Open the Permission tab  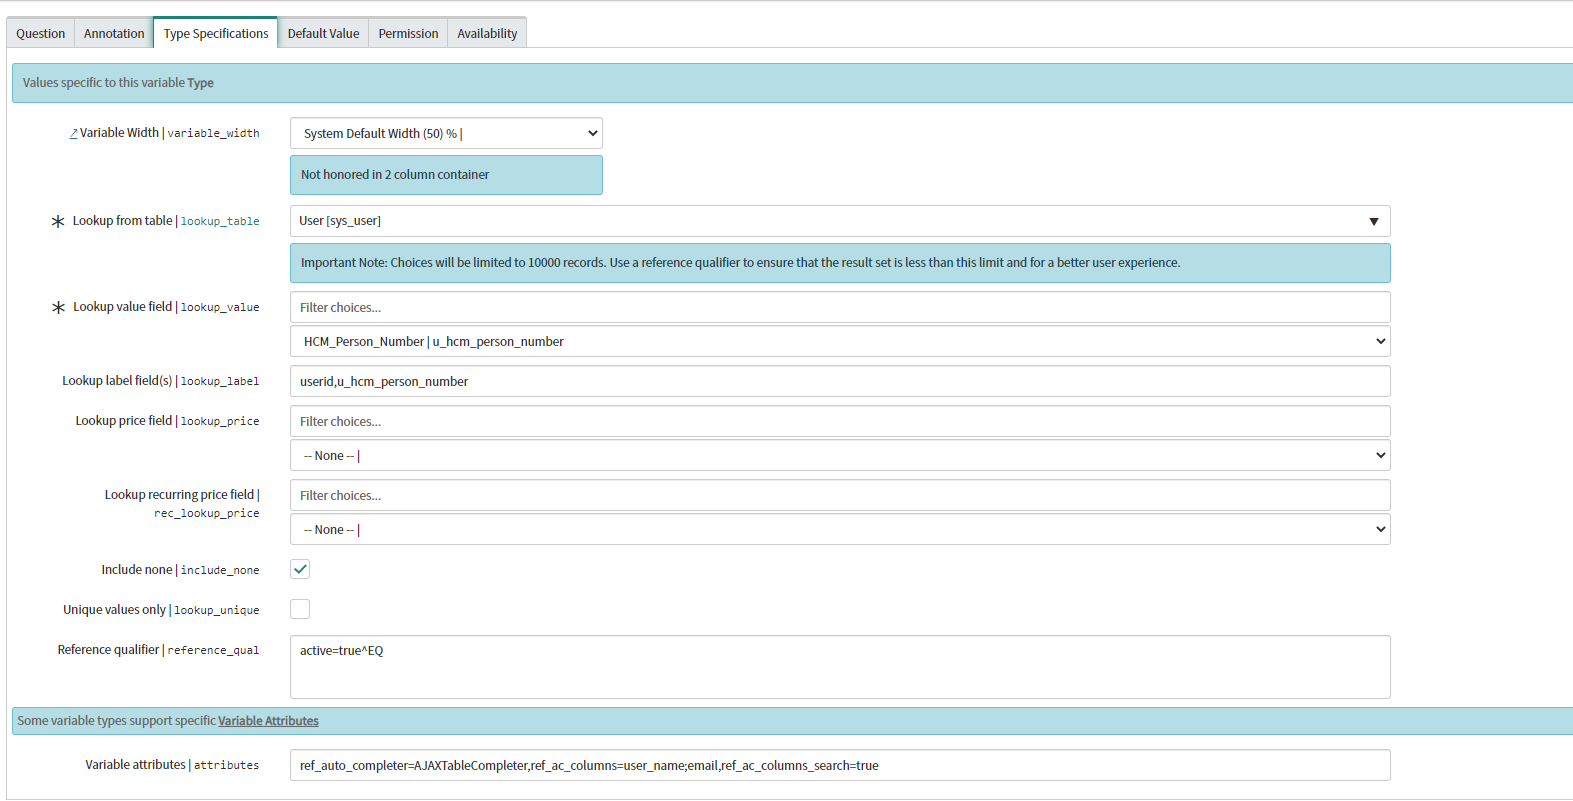408,33
